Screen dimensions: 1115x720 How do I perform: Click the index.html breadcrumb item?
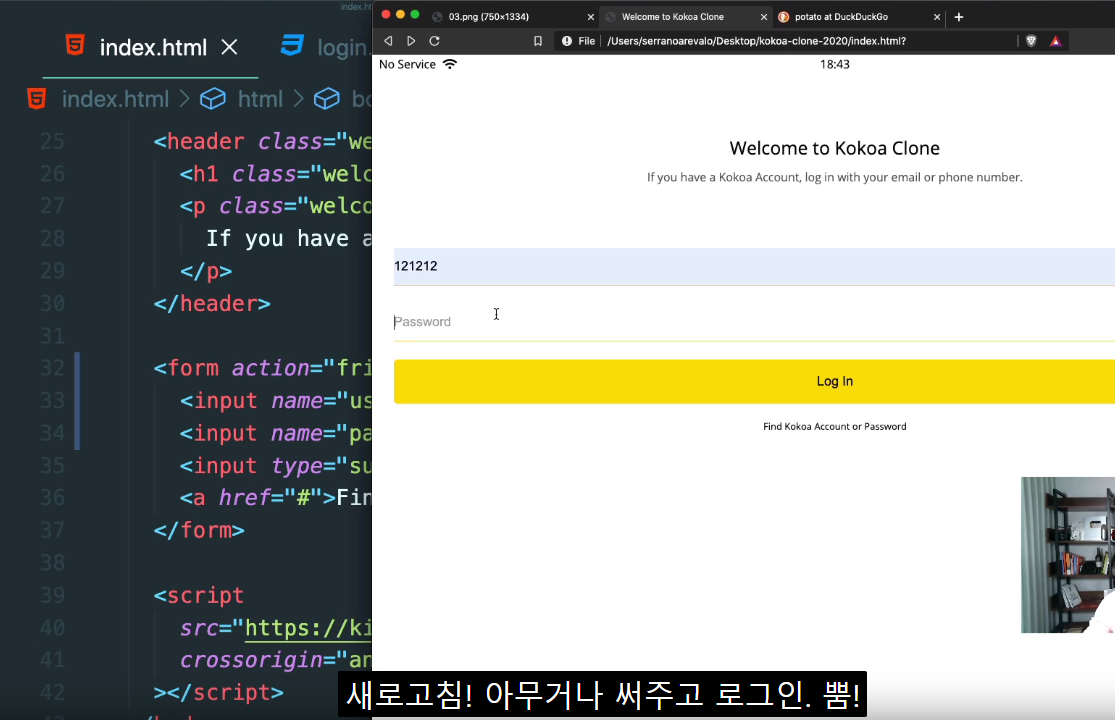pyautogui.click(x=115, y=99)
